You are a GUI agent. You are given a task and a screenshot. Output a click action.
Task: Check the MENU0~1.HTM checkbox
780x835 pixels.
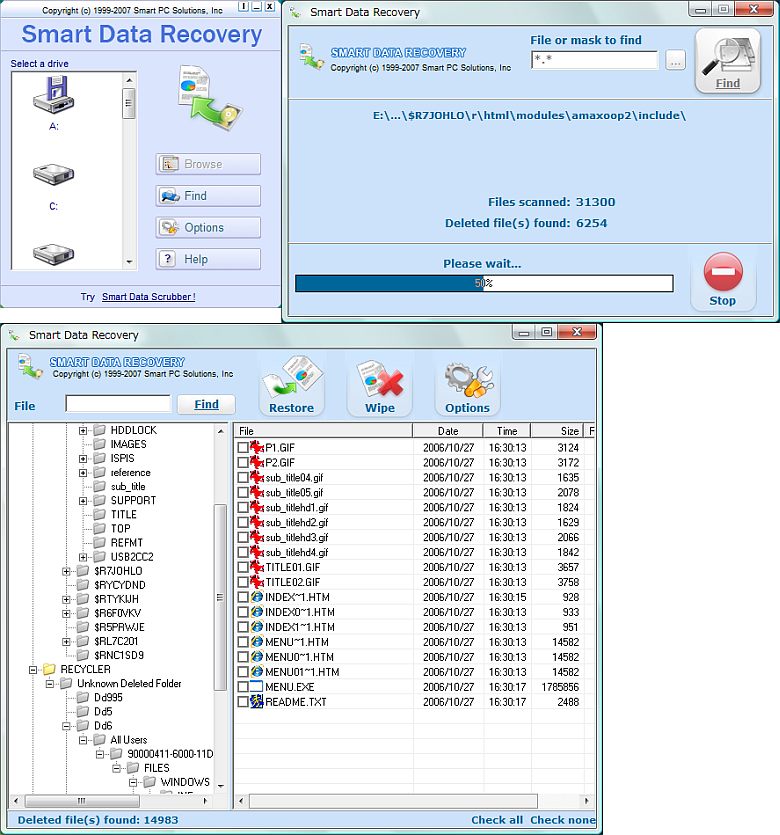pyautogui.click(x=243, y=657)
